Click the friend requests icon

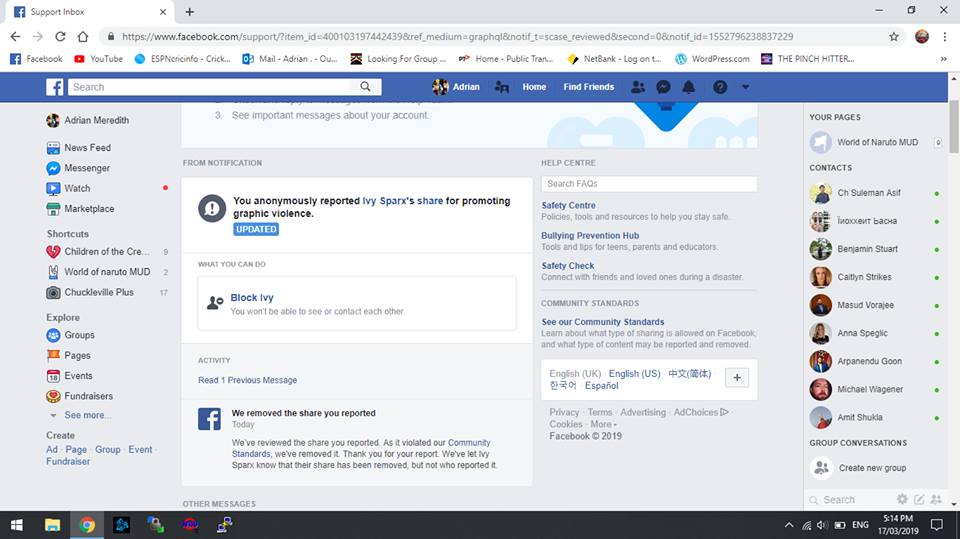point(638,87)
